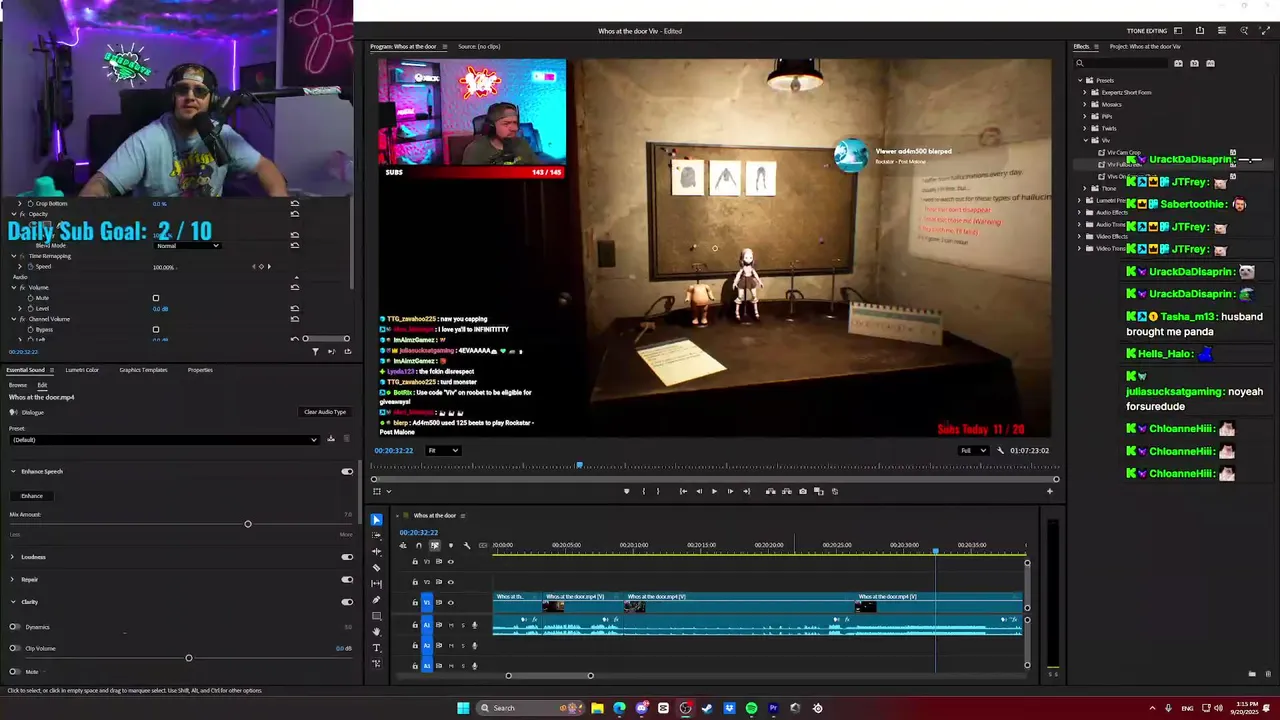Toggle V1 track output eye icon
Viewport: 1280px width, 720px height.
[x=450, y=602]
